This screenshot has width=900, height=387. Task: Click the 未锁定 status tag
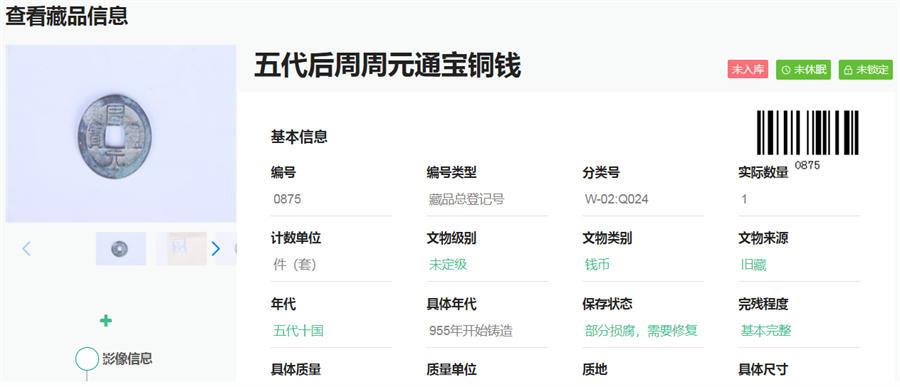point(866,70)
